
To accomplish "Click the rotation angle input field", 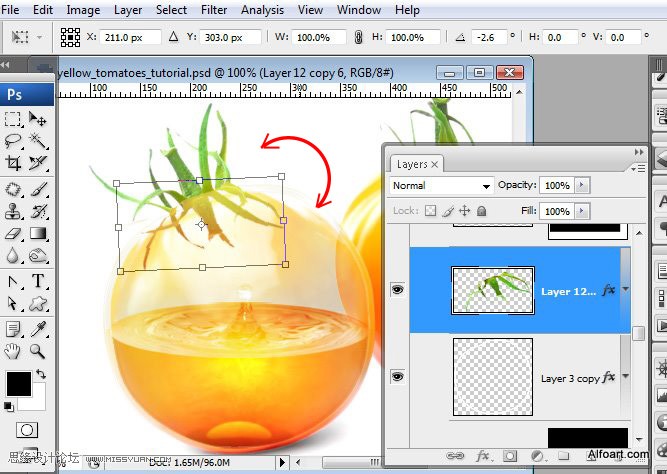I will pyautogui.click(x=489, y=37).
